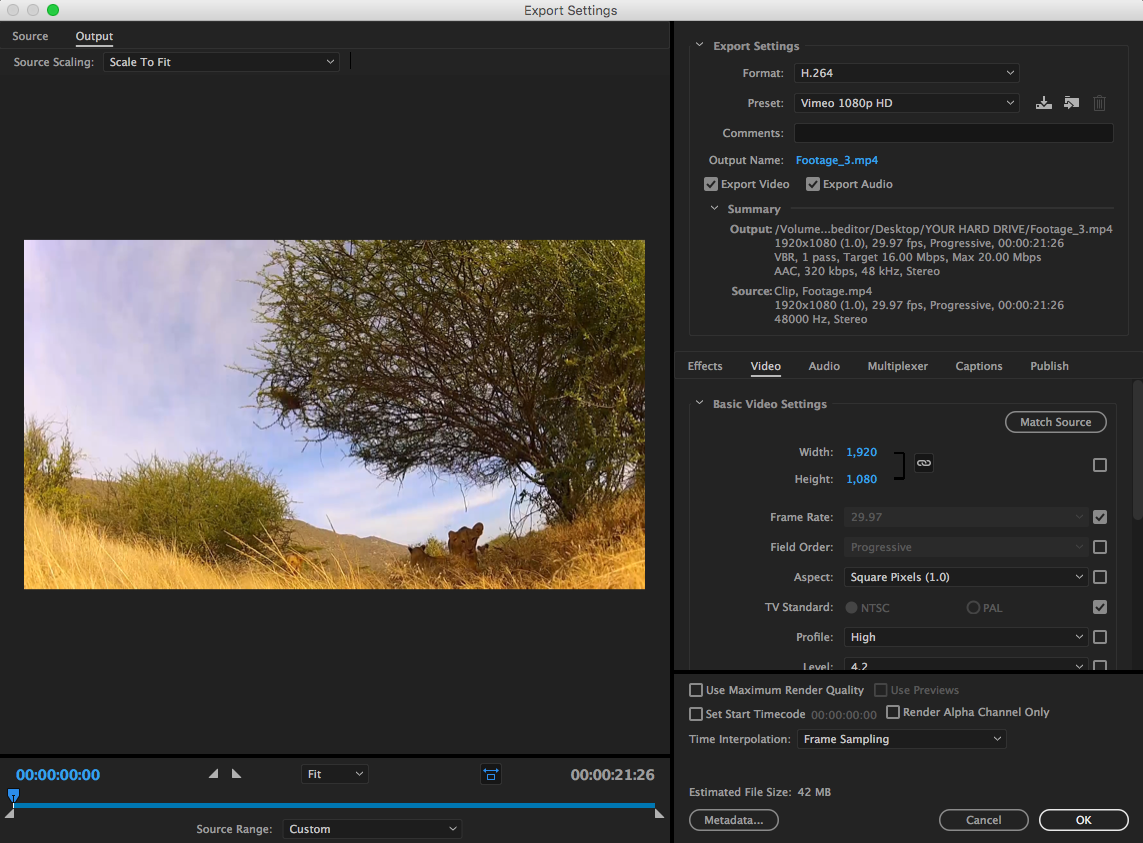1143x843 pixels.
Task: Click the Match Source button
Action: (x=1055, y=422)
